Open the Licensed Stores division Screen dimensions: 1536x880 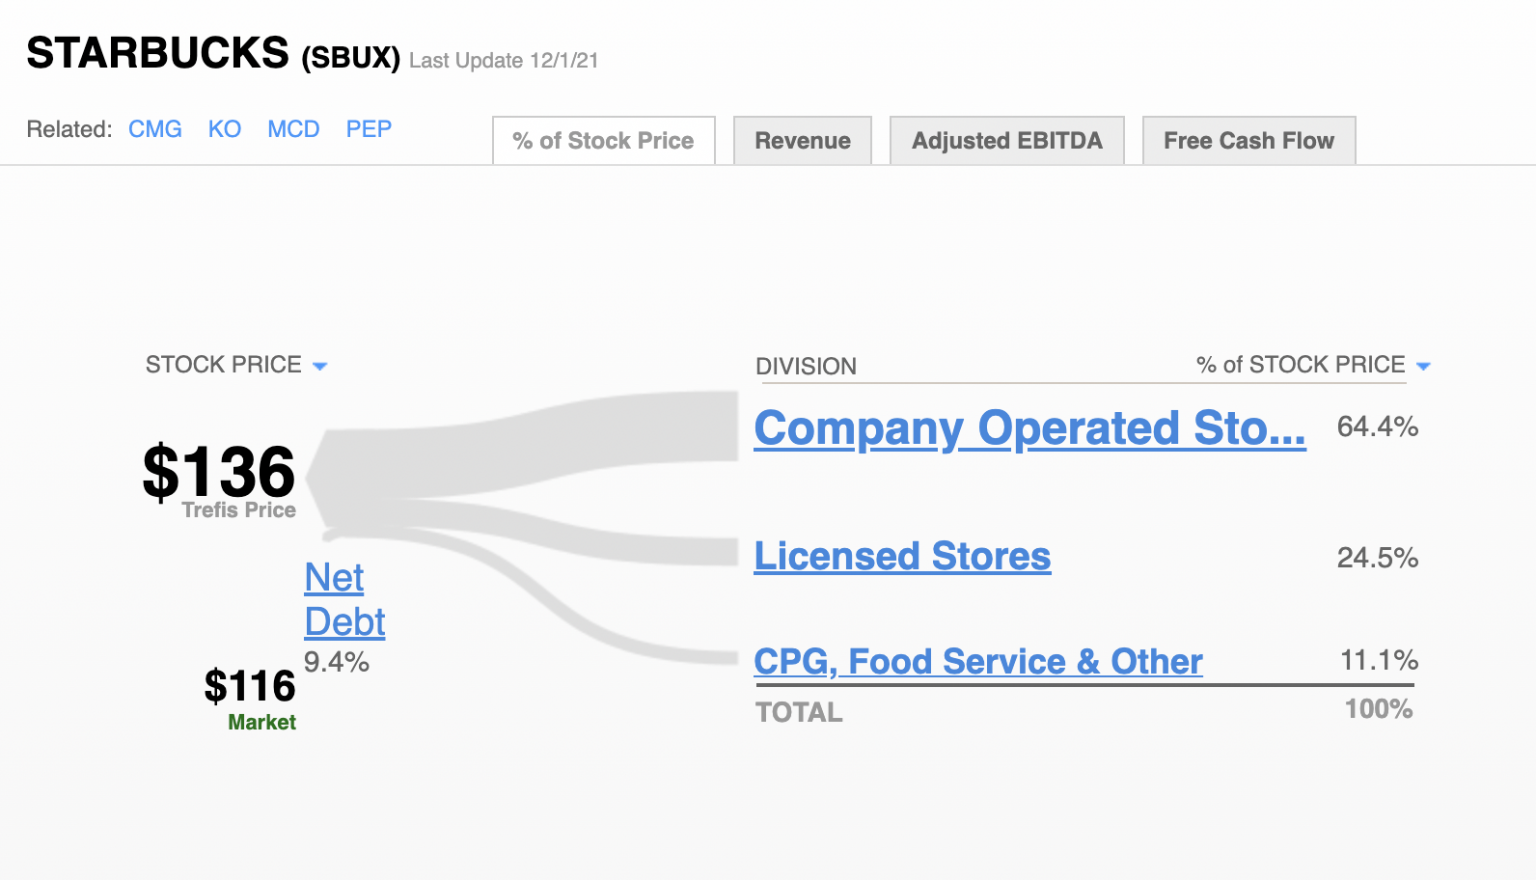click(902, 557)
